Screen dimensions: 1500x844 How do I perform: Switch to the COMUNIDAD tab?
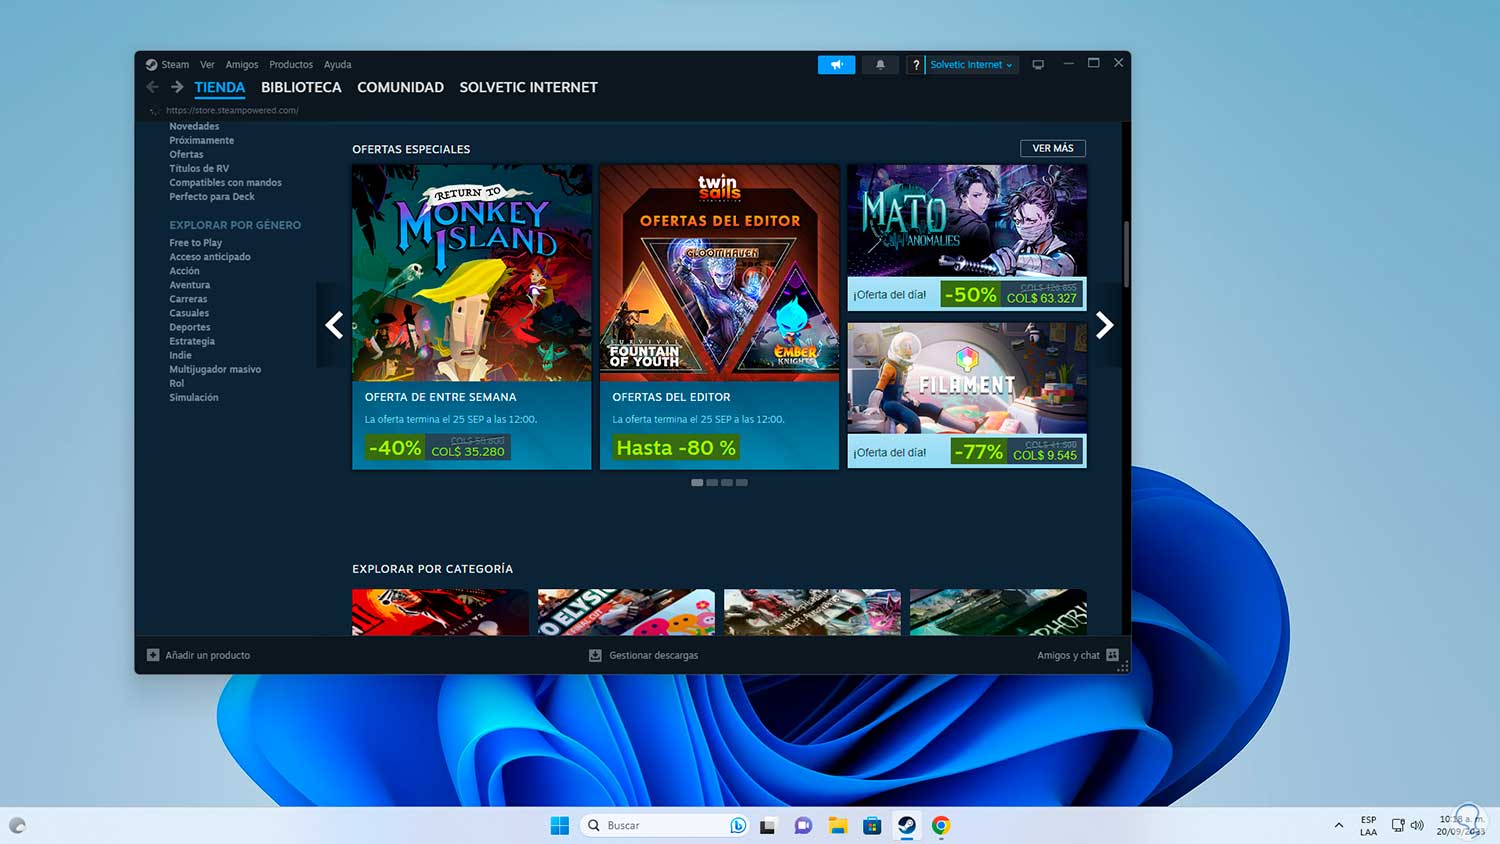click(401, 87)
